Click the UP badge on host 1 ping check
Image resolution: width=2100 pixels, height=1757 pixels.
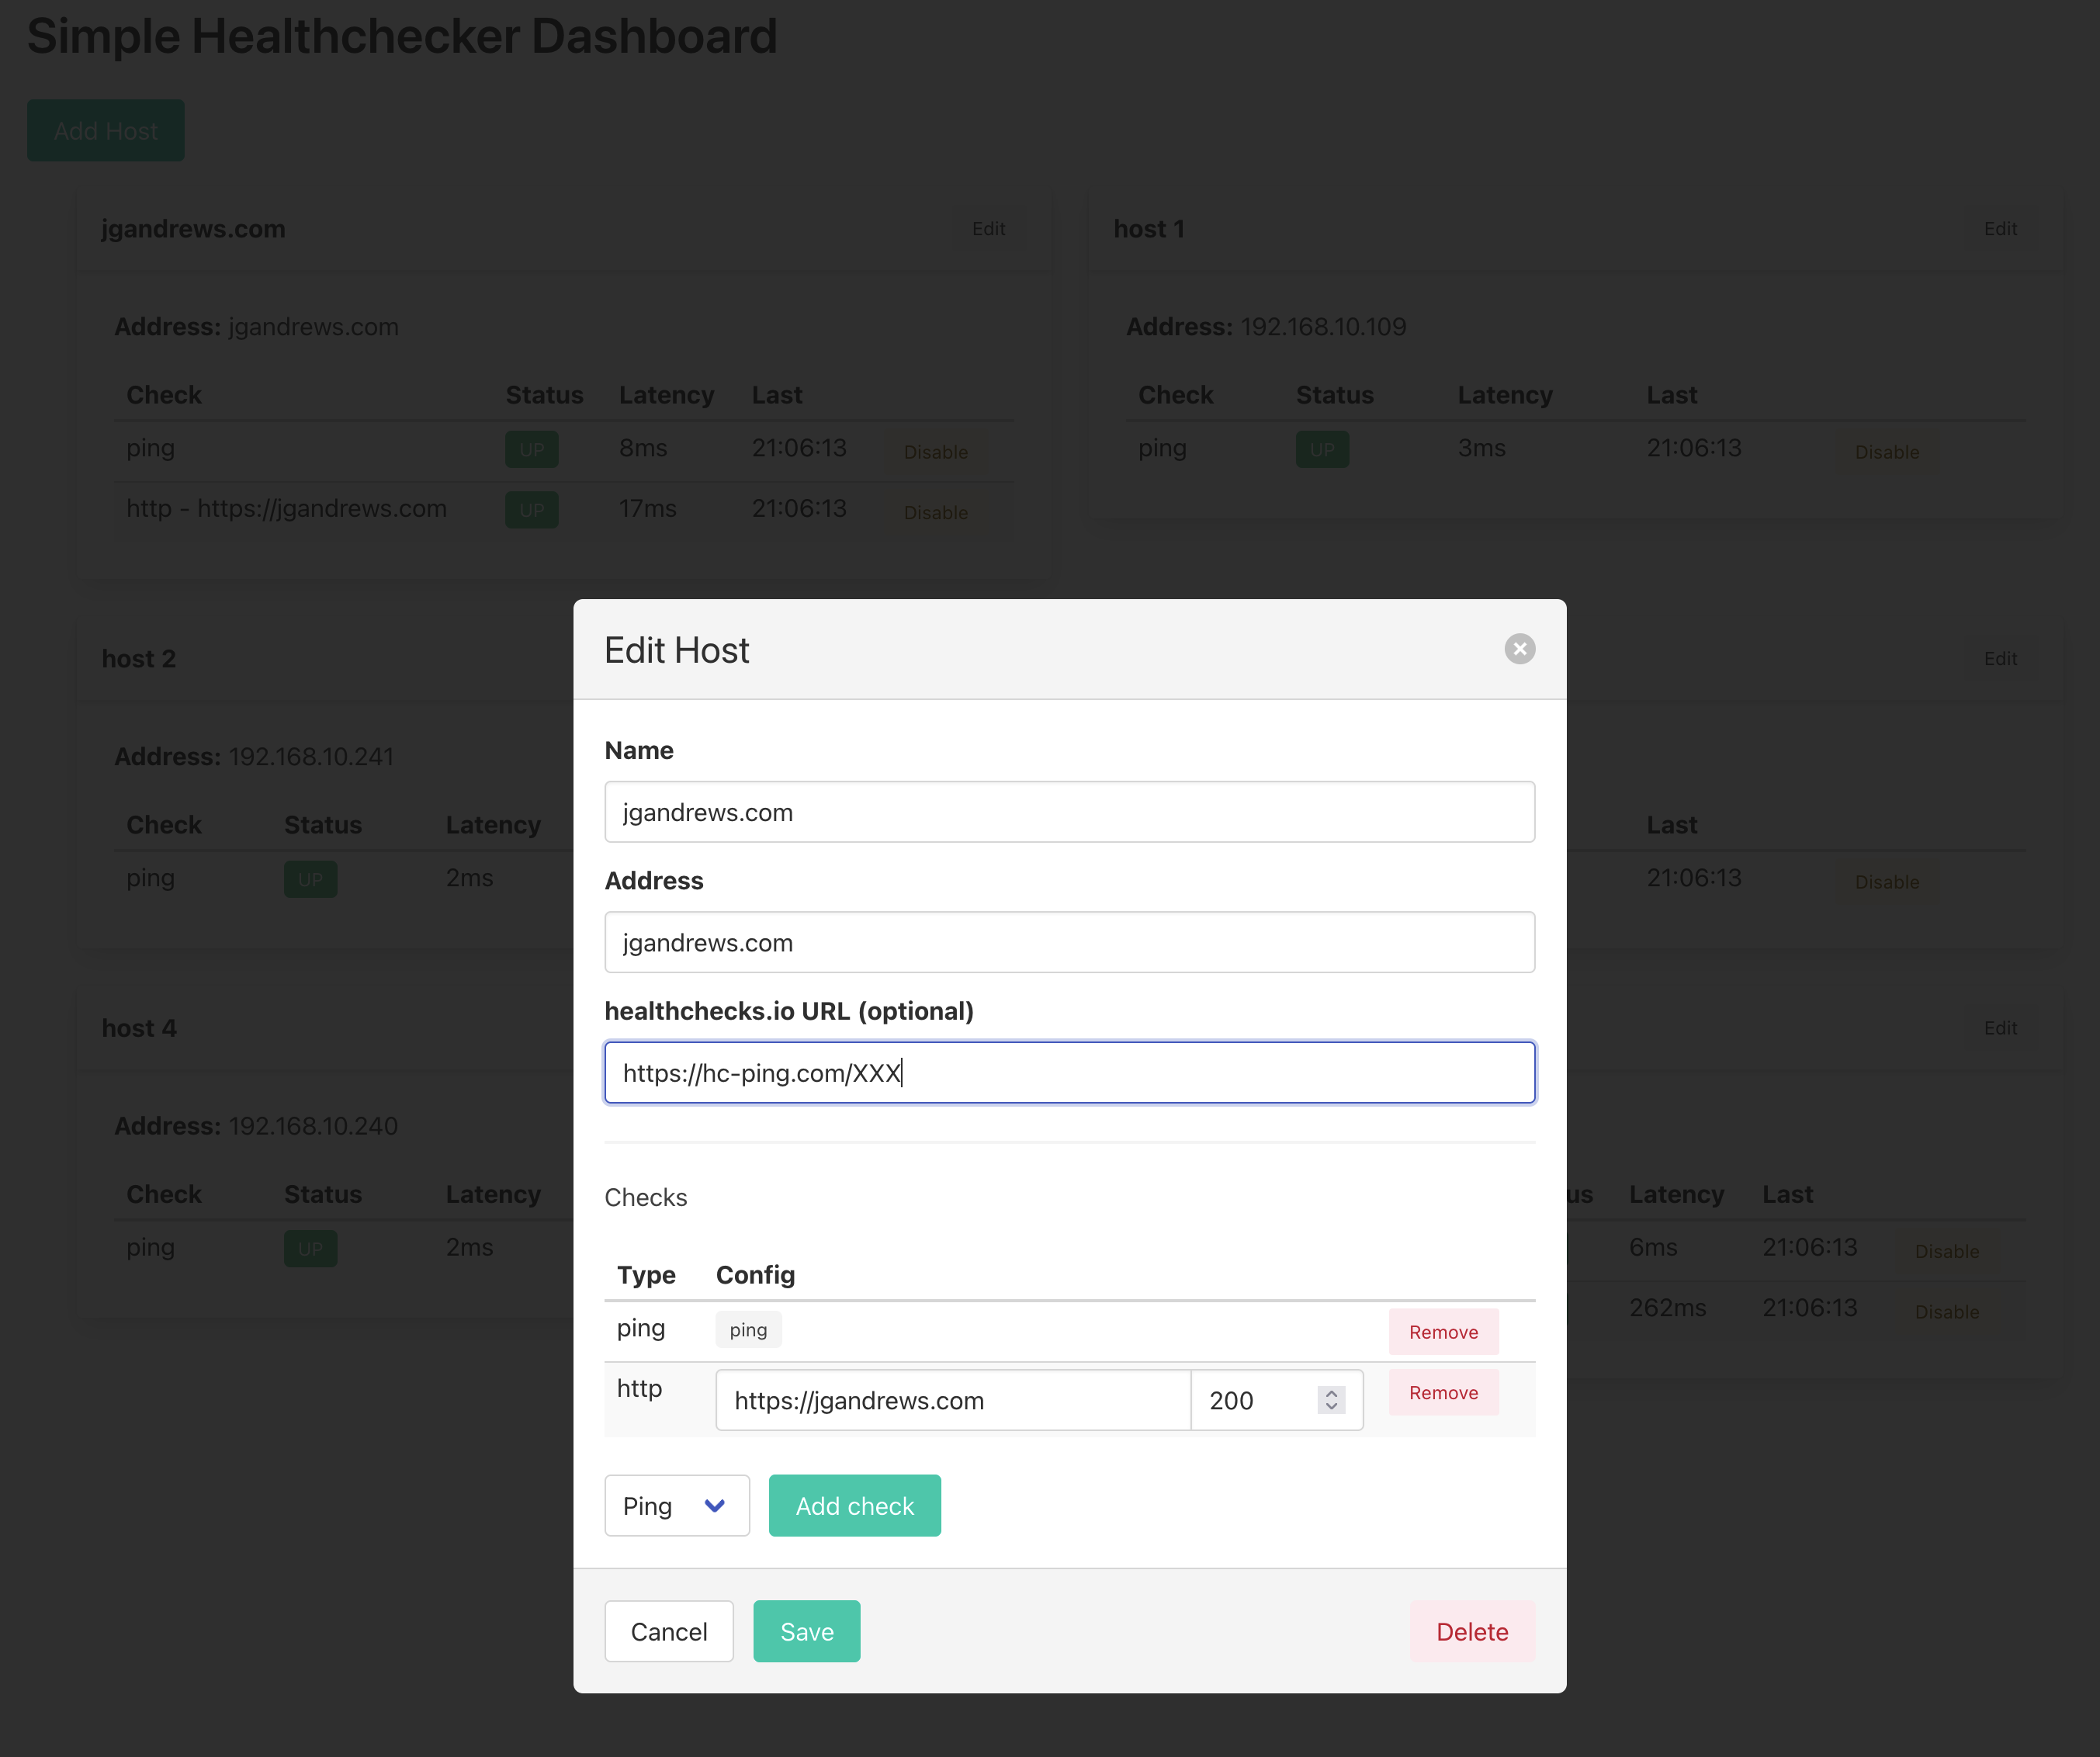pos(1322,449)
